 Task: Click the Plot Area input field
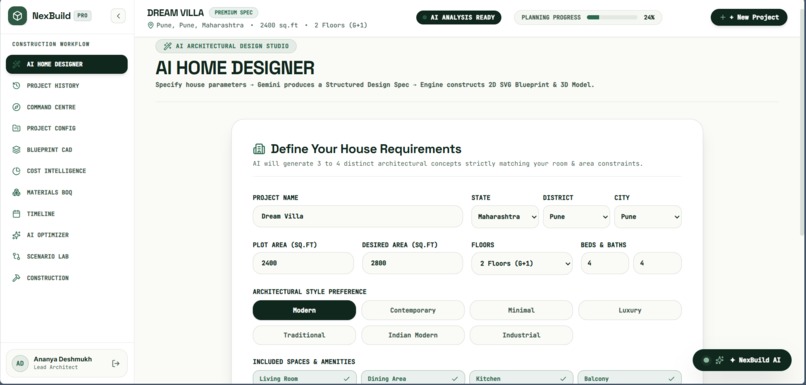pyautogui.click(x=303, y=263)
